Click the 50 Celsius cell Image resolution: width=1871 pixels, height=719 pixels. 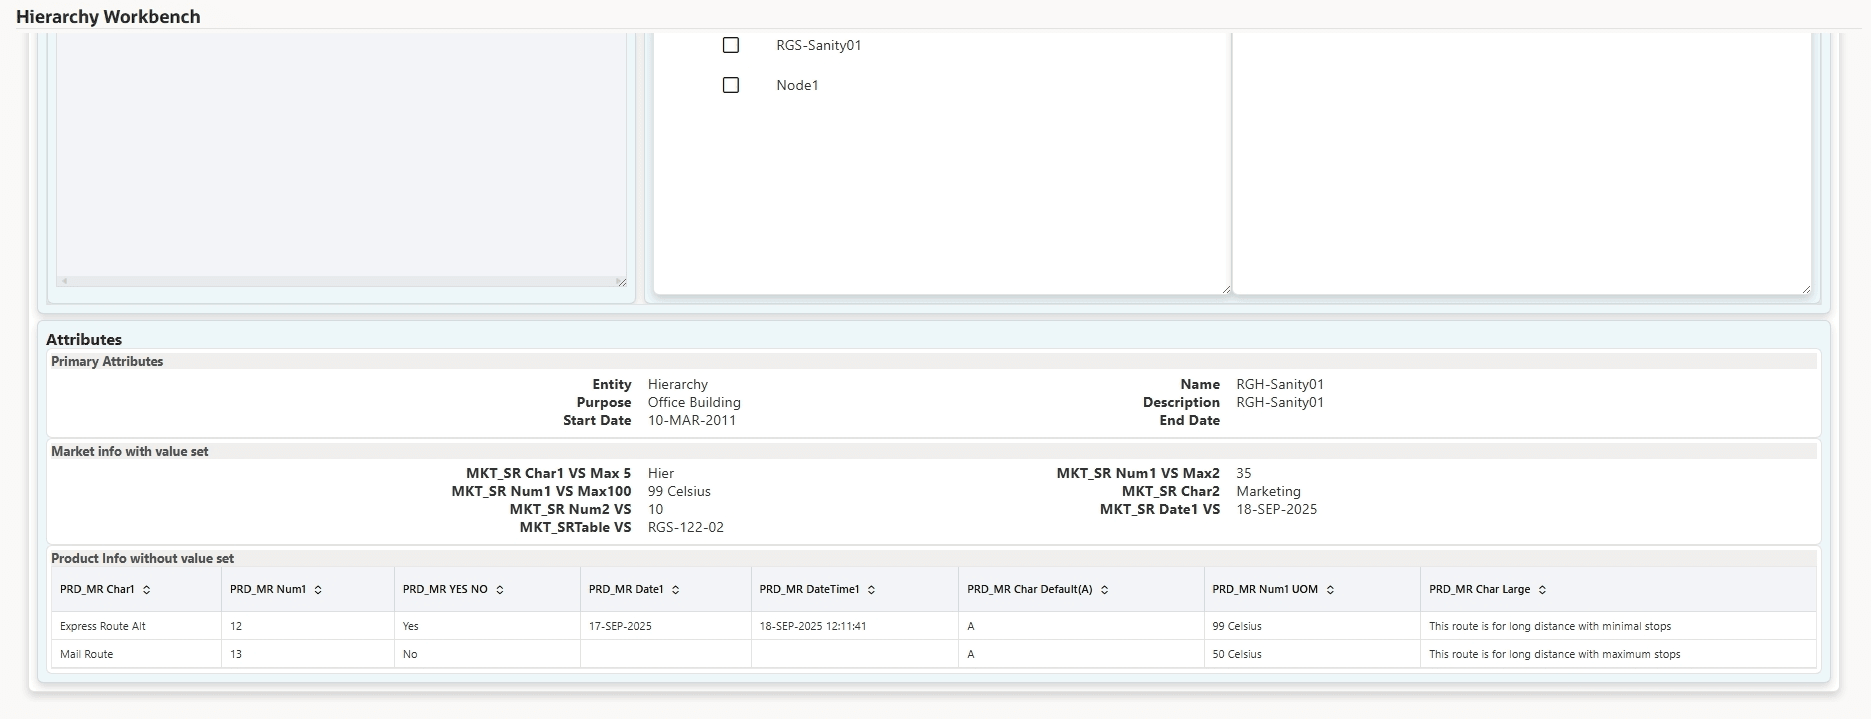pos(1312,654)
